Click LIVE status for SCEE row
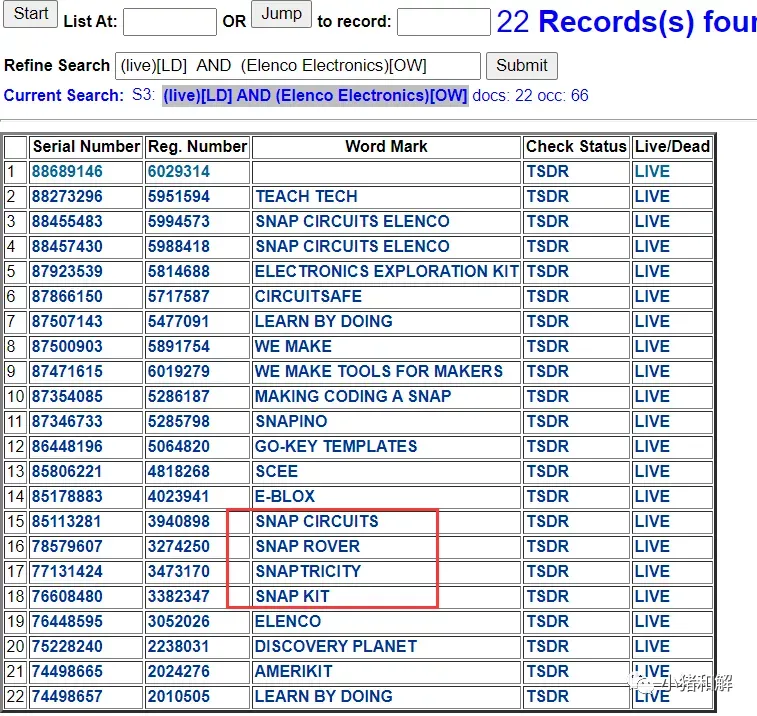Screen dimensions: 757x716 click(652, 472)
